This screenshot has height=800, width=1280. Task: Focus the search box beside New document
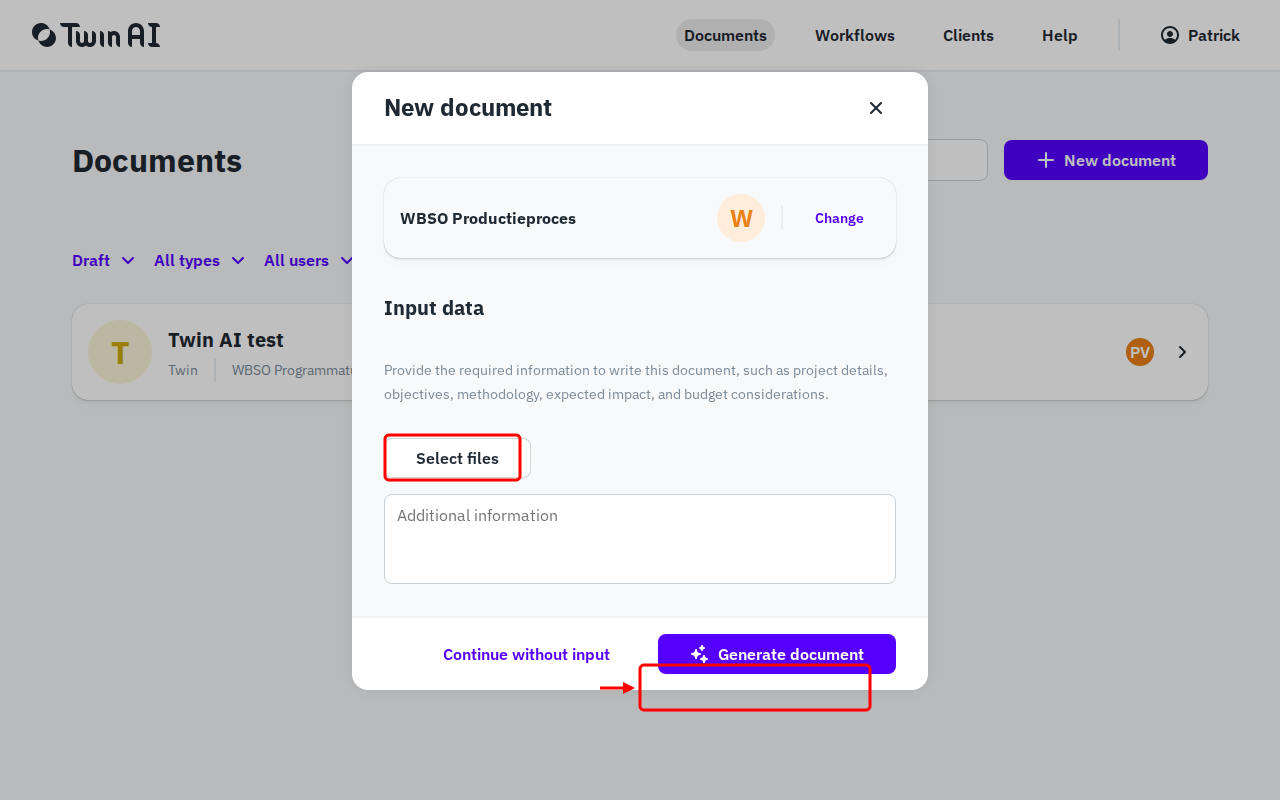click(x=958, y=160)
